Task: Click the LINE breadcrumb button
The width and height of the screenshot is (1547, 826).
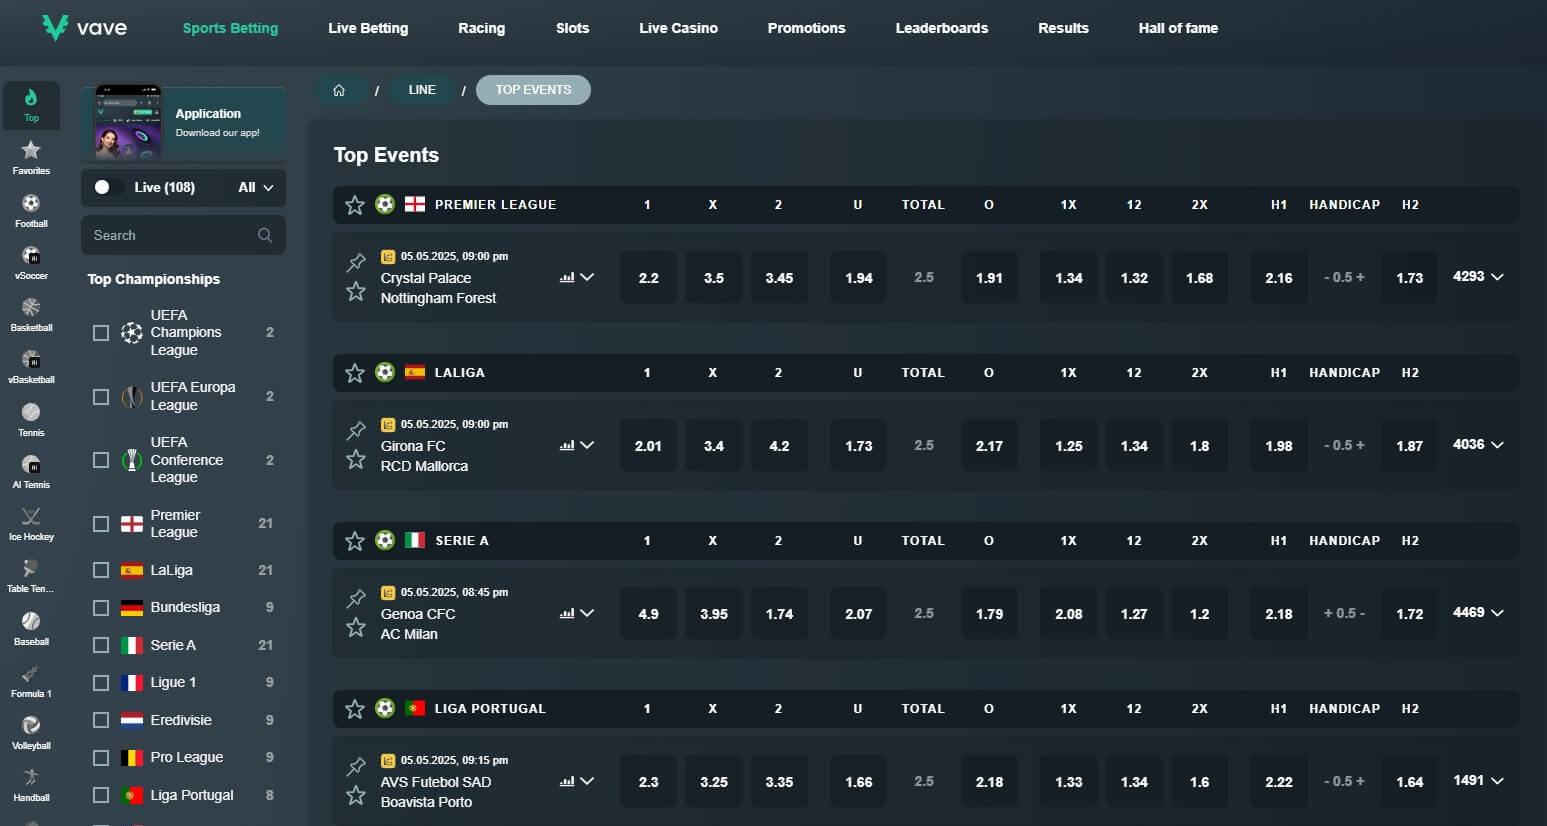Action: [422, 90]
